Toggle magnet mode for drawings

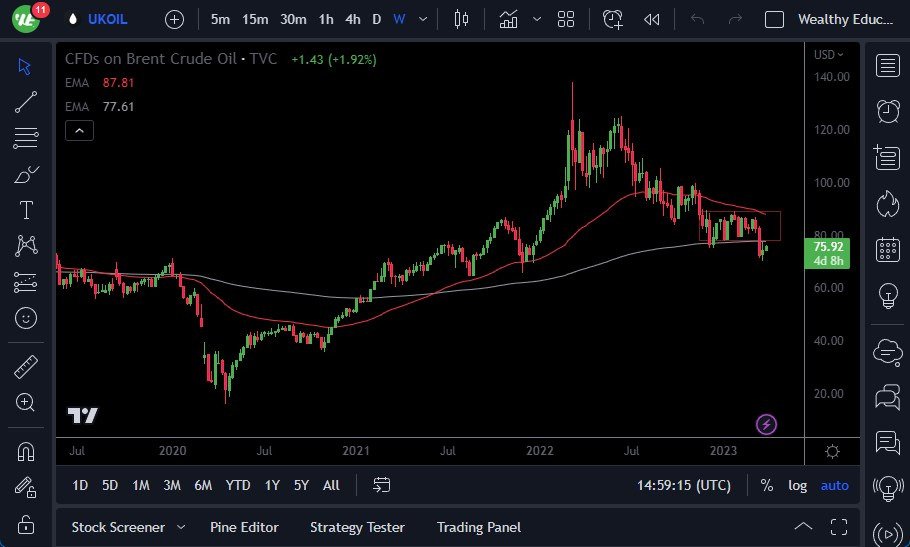point(26,451)
